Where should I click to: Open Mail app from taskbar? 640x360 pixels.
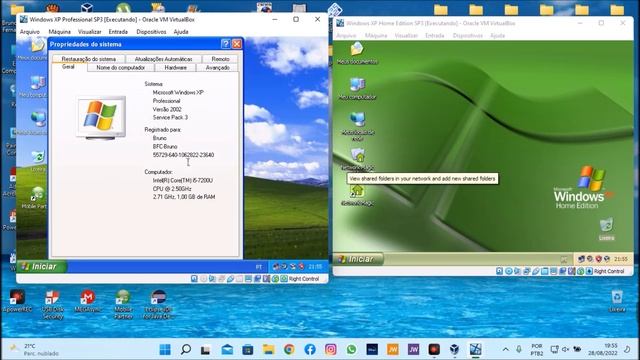(x=227, y=349)
